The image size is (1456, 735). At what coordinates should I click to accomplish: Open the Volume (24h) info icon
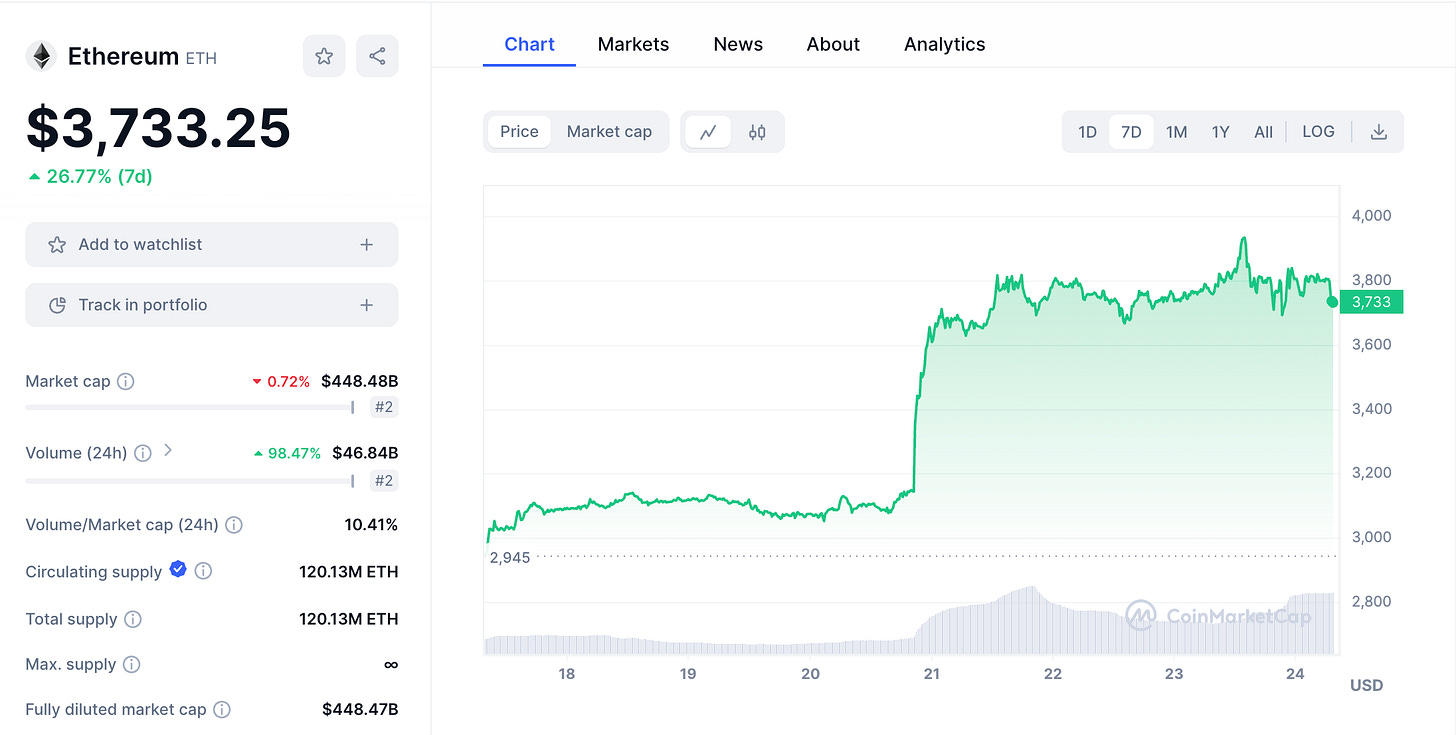point(143,453)
